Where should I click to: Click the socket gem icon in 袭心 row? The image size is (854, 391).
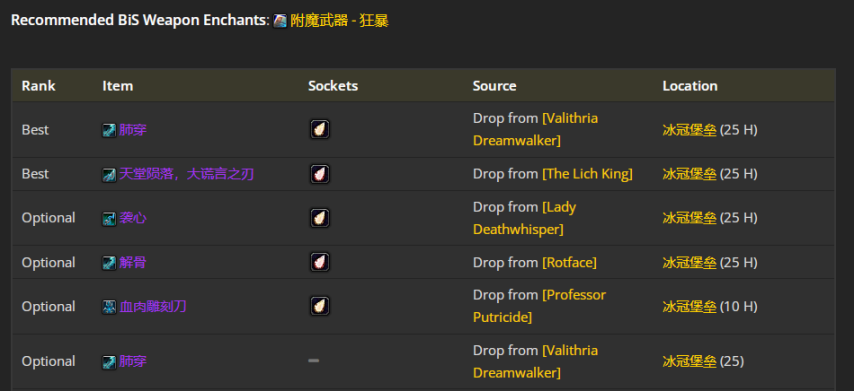(320, 218)
